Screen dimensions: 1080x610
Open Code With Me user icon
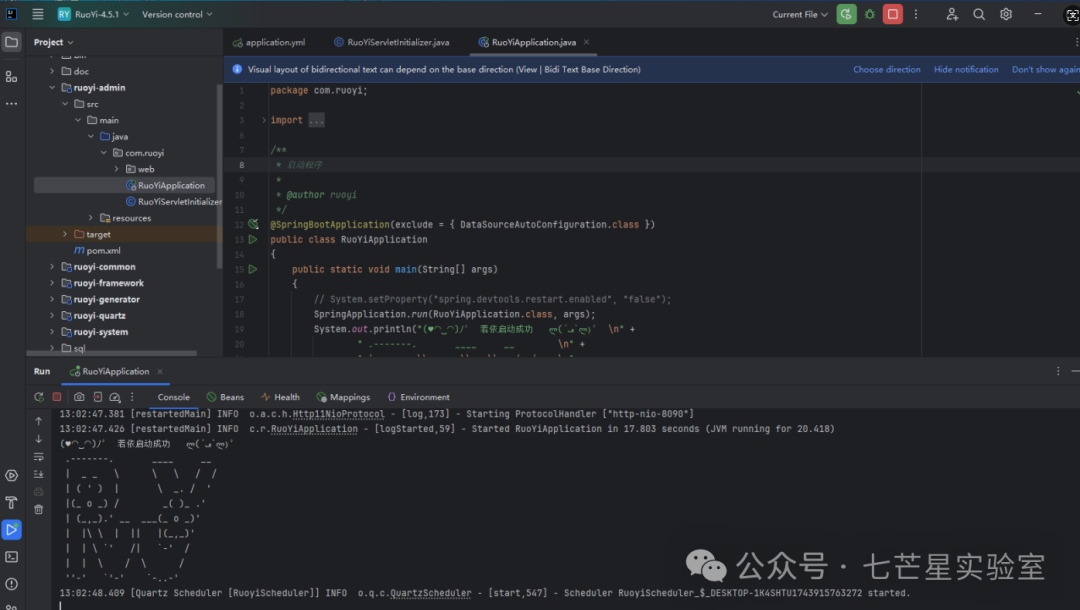pyautogui.click(x=952, y=14)
